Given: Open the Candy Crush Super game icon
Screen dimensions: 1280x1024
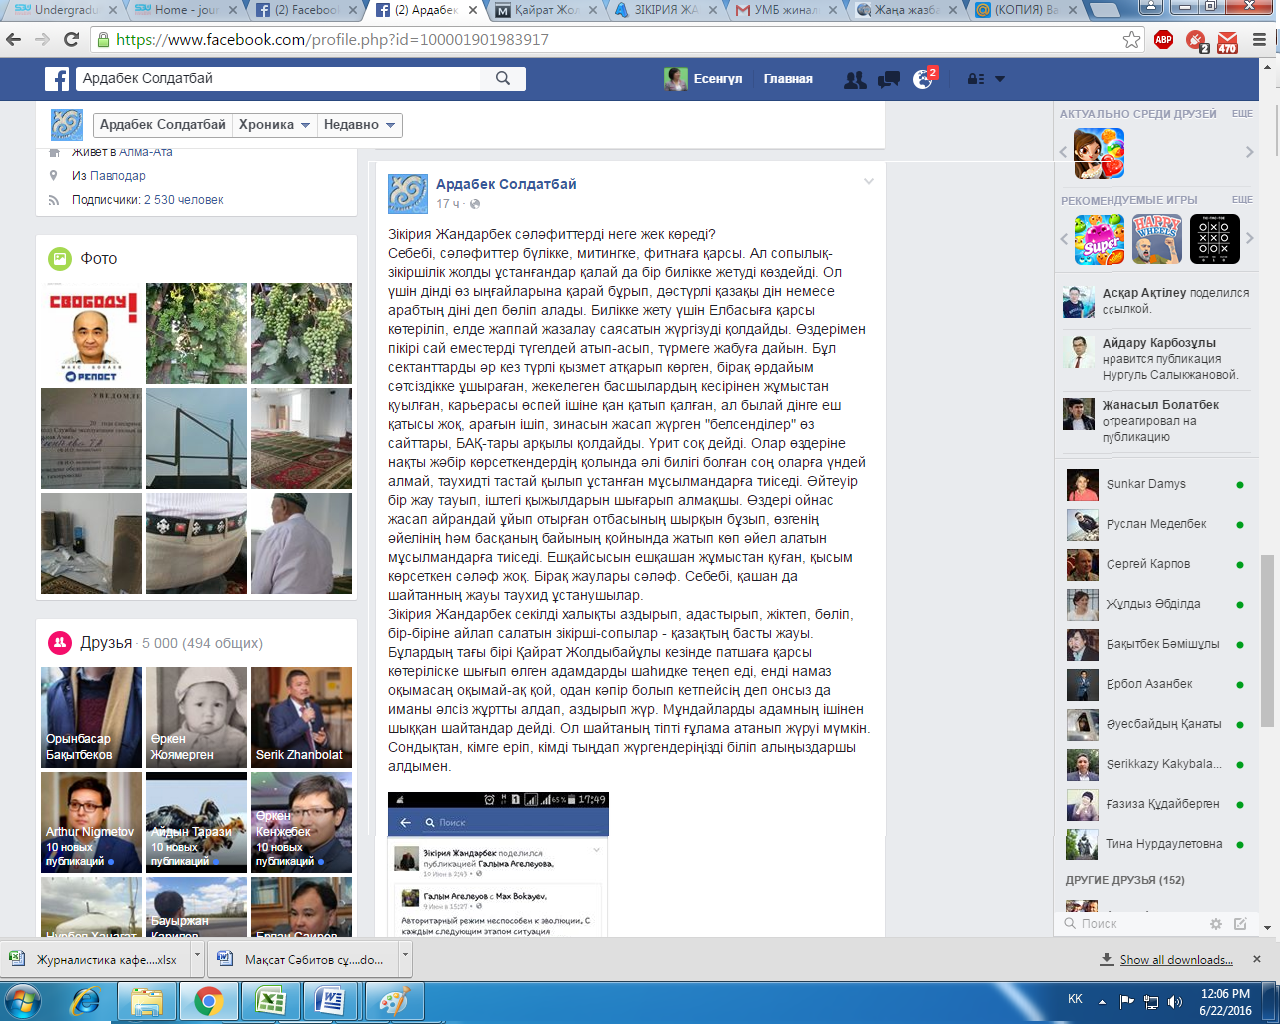Looking at the screenshot, I should click(x=1099, y=239).
